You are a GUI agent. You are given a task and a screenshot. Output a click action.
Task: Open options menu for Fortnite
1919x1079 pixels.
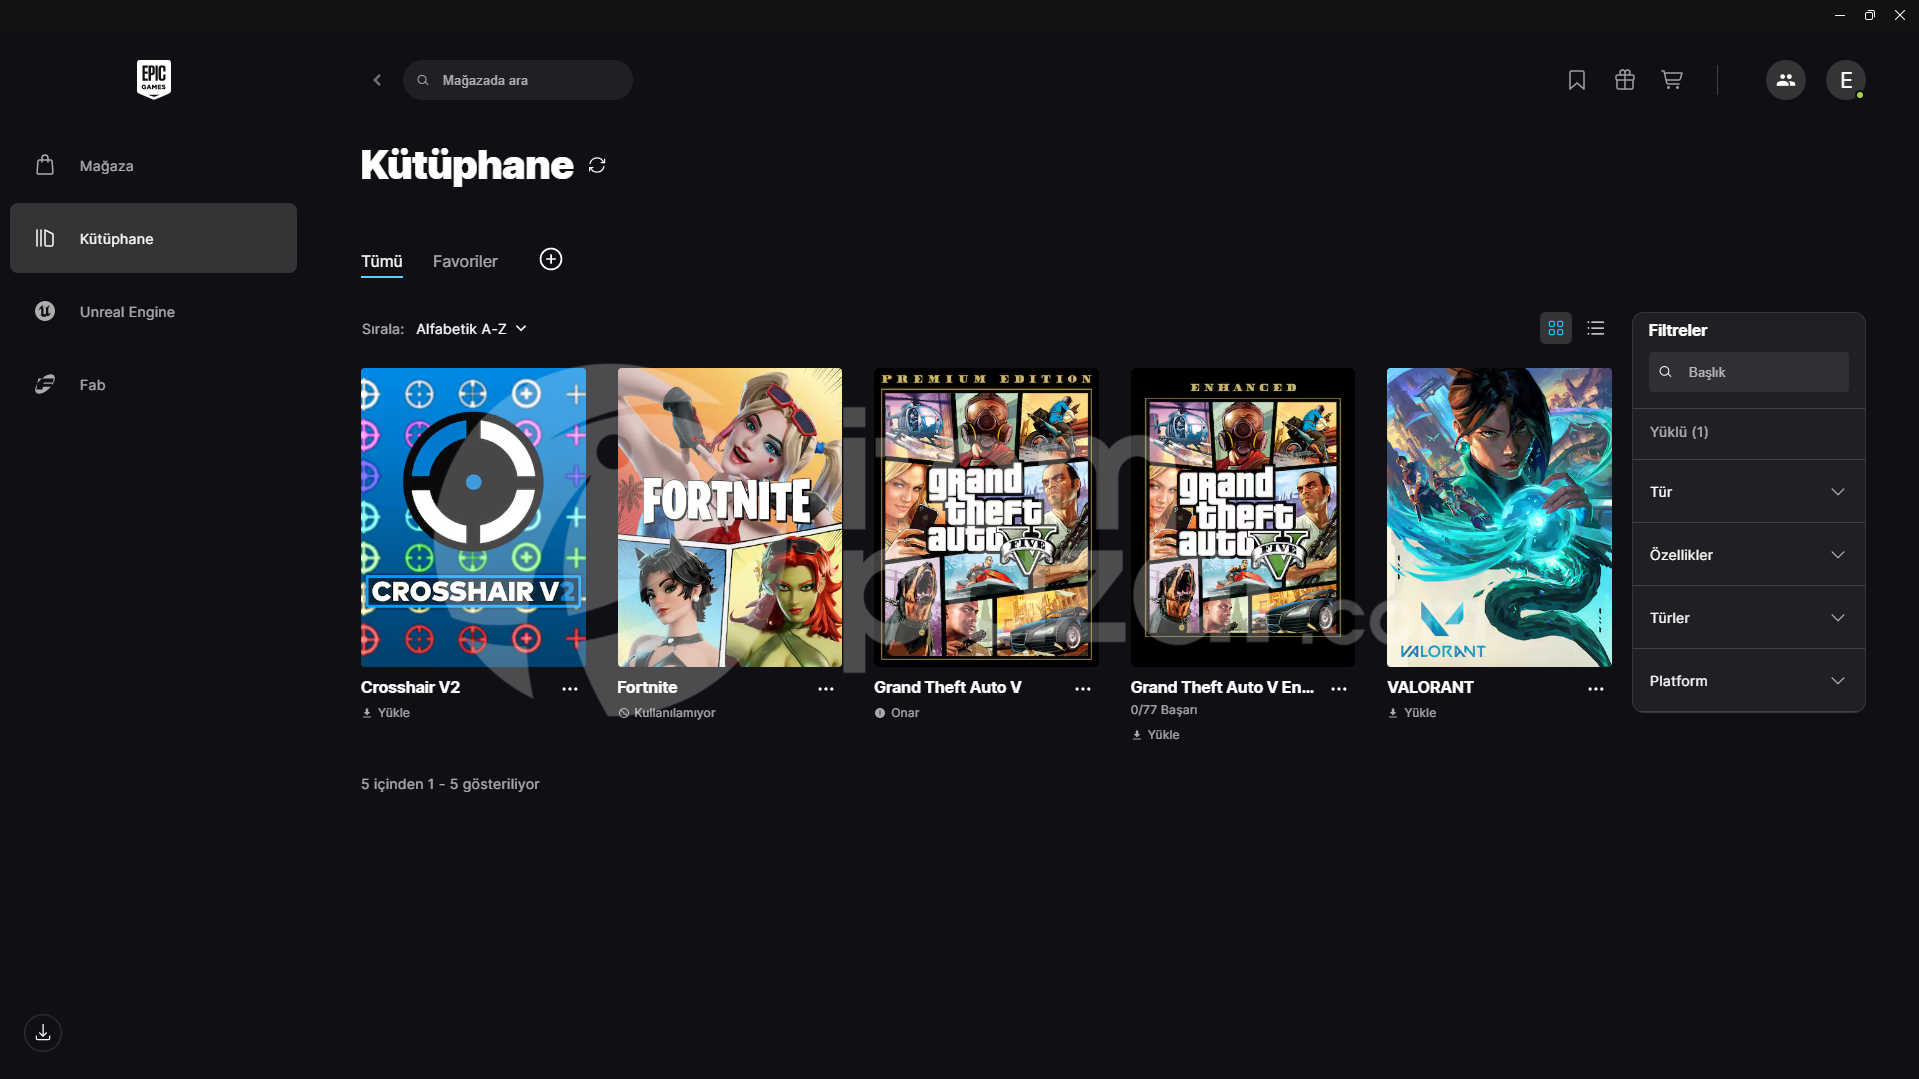tap(826, 689)
